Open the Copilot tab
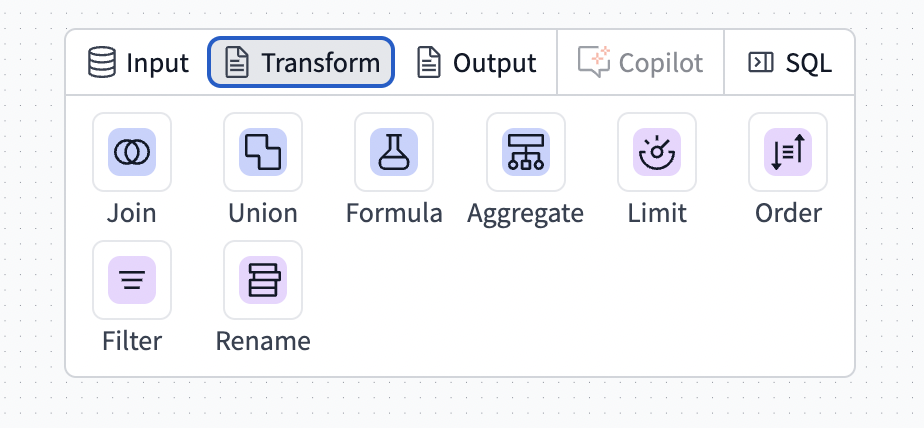 click(x=641, y=63)
